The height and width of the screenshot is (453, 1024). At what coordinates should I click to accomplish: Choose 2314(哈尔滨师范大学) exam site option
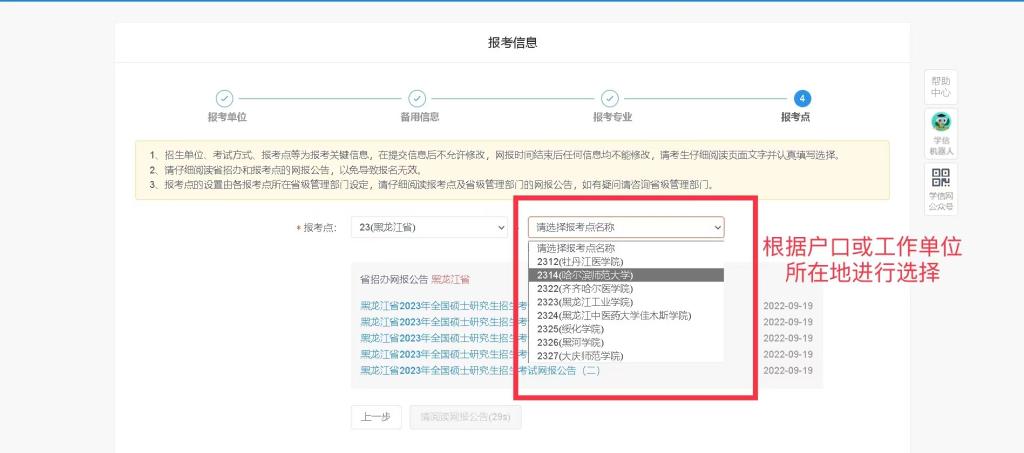(585, 275)
